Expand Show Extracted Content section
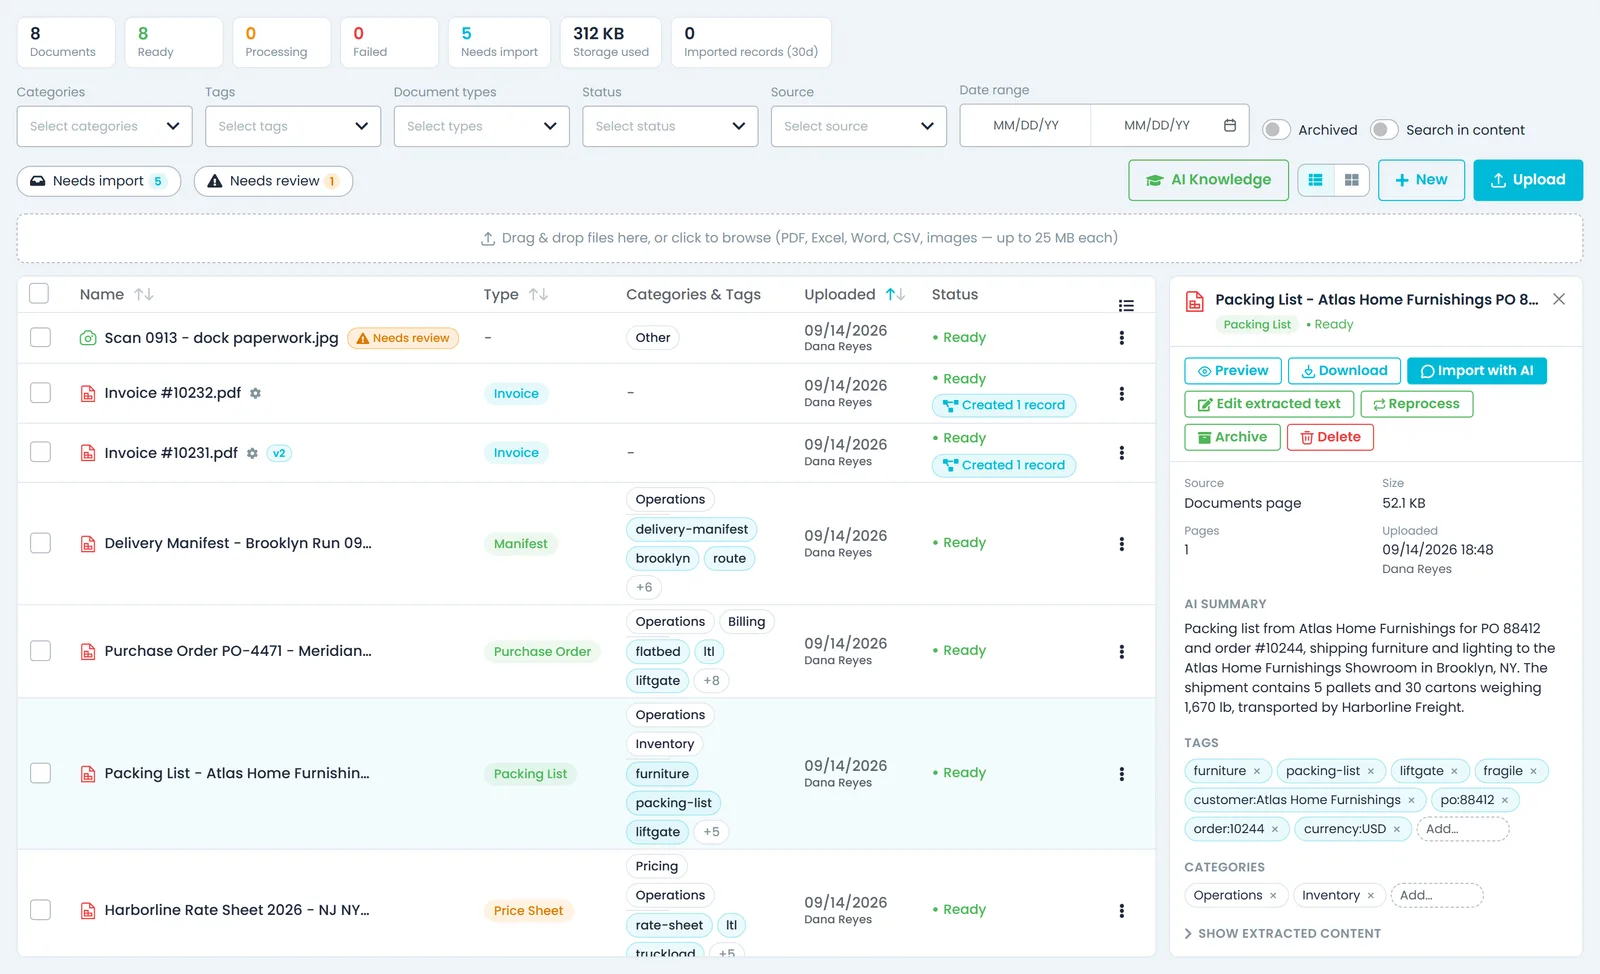The image size is (1600, 974). coord(1282,933)
